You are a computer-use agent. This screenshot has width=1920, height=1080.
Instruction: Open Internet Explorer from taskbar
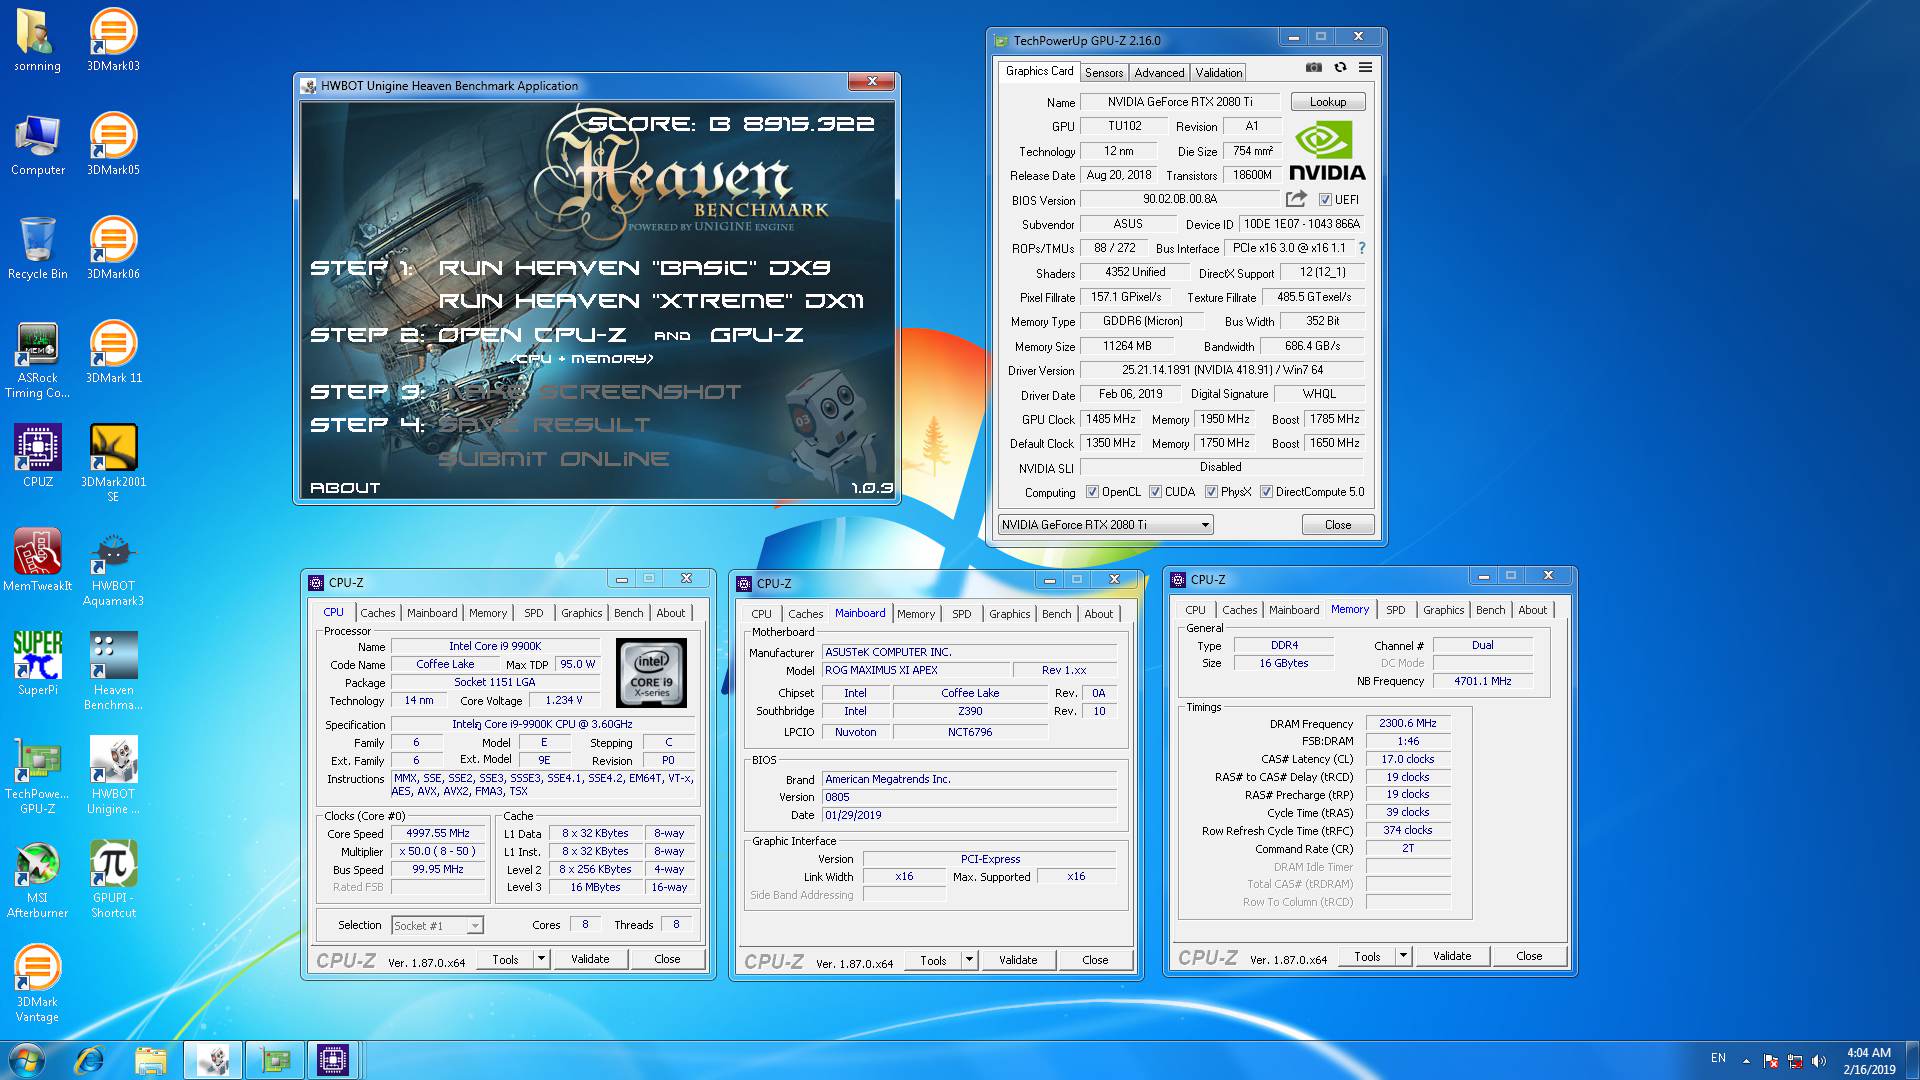89,1060
